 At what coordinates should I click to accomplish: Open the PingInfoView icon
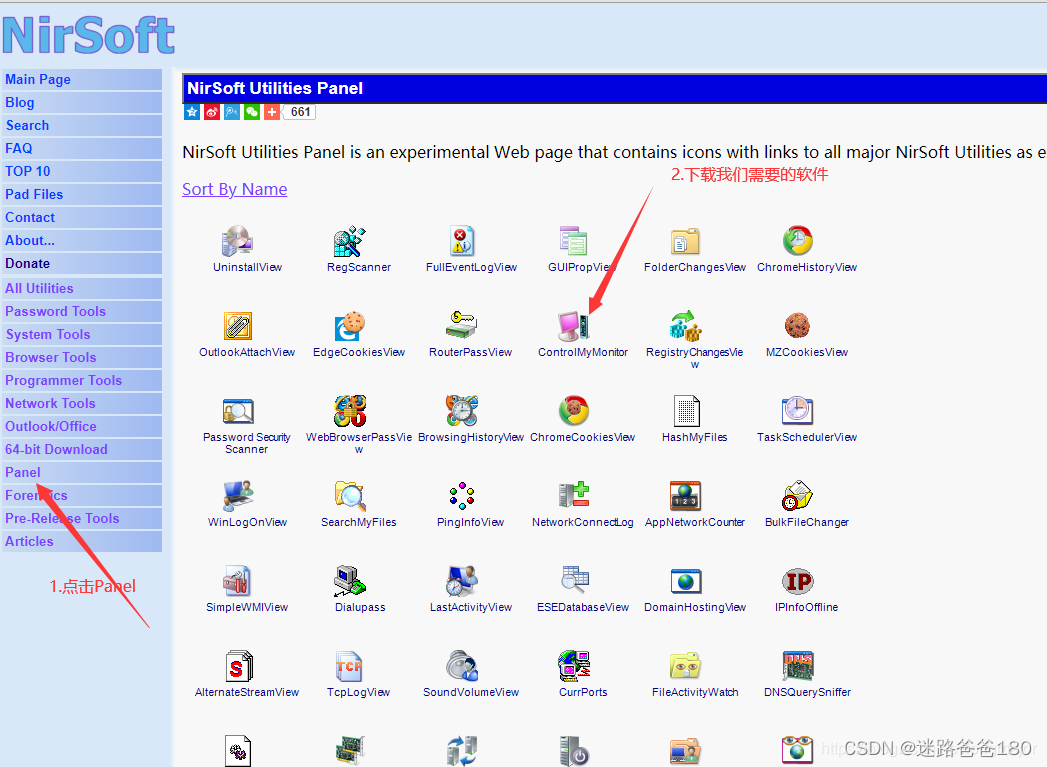tap(461, 496)
